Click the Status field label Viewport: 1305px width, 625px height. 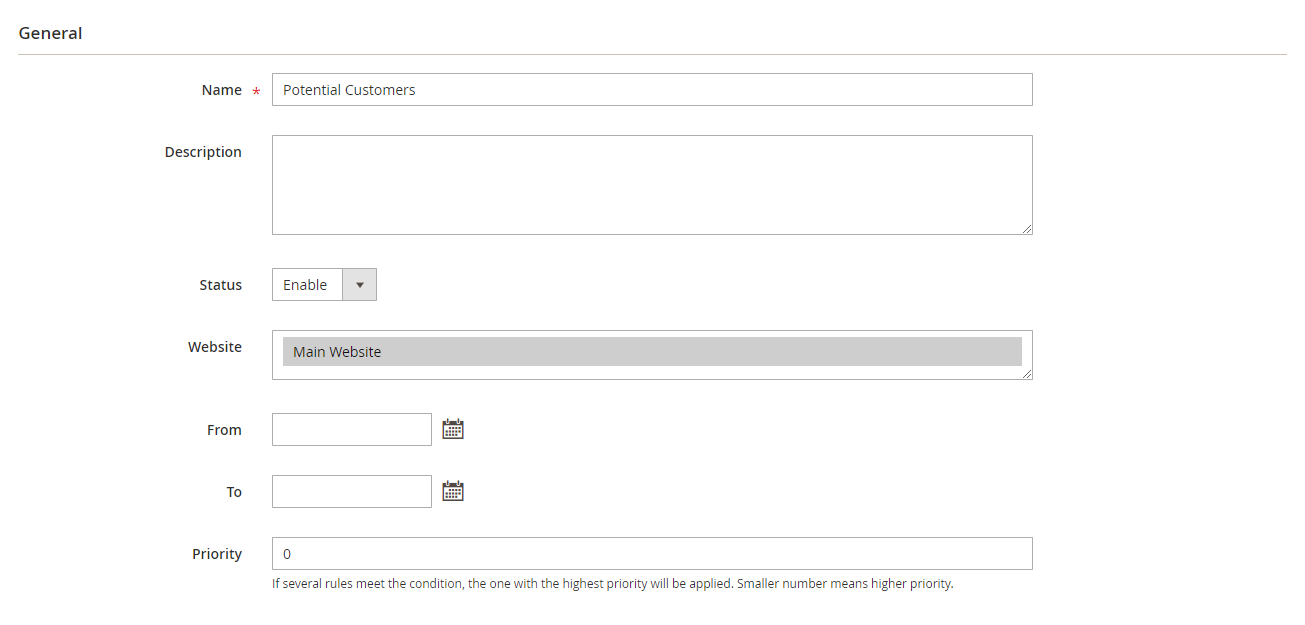point(220,285)
